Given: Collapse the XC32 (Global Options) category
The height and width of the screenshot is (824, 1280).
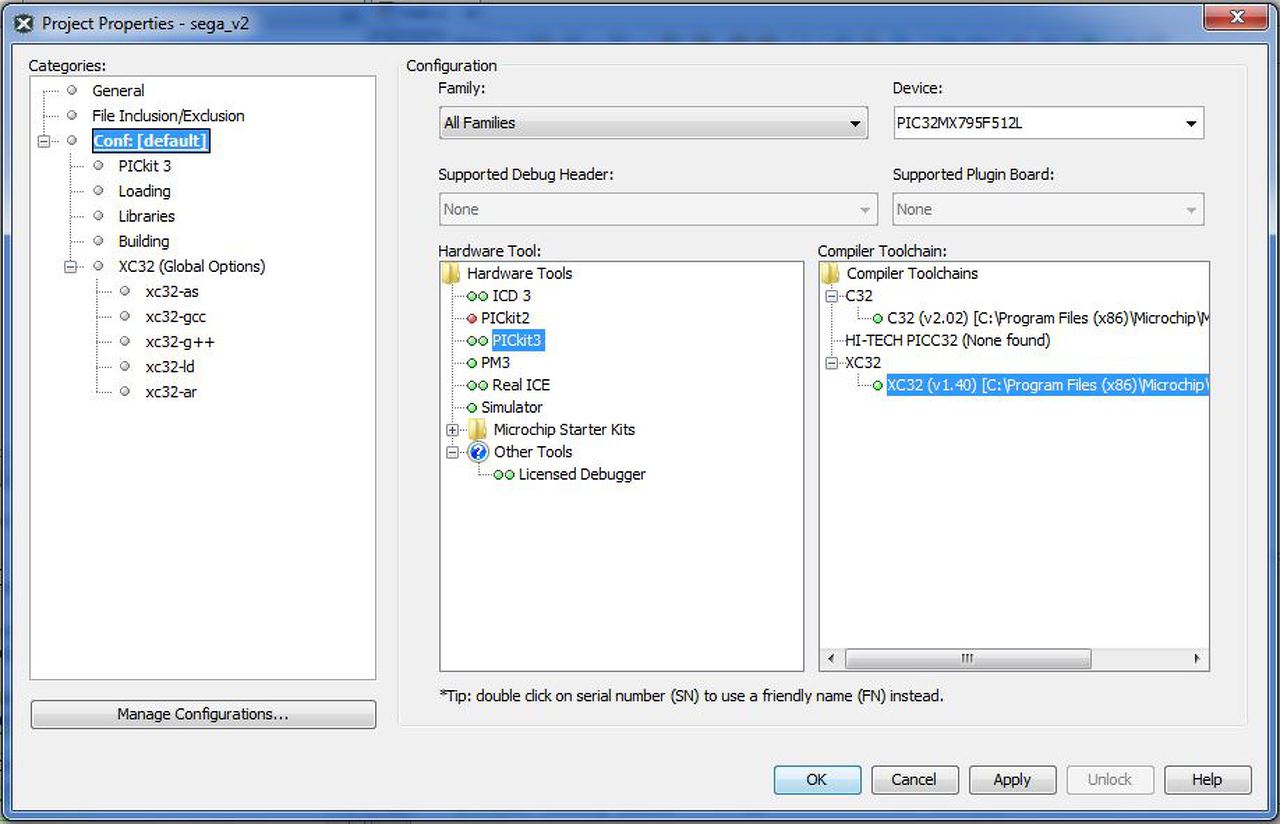Looking at the screenshot, I should point(70,267).
